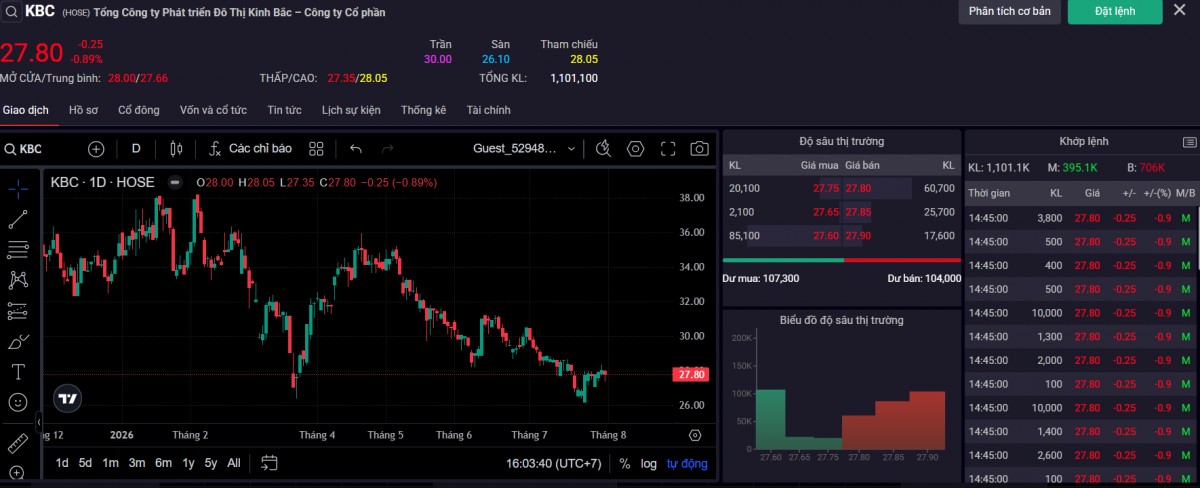Toggle log scale on chart

[x=649, y=463]
